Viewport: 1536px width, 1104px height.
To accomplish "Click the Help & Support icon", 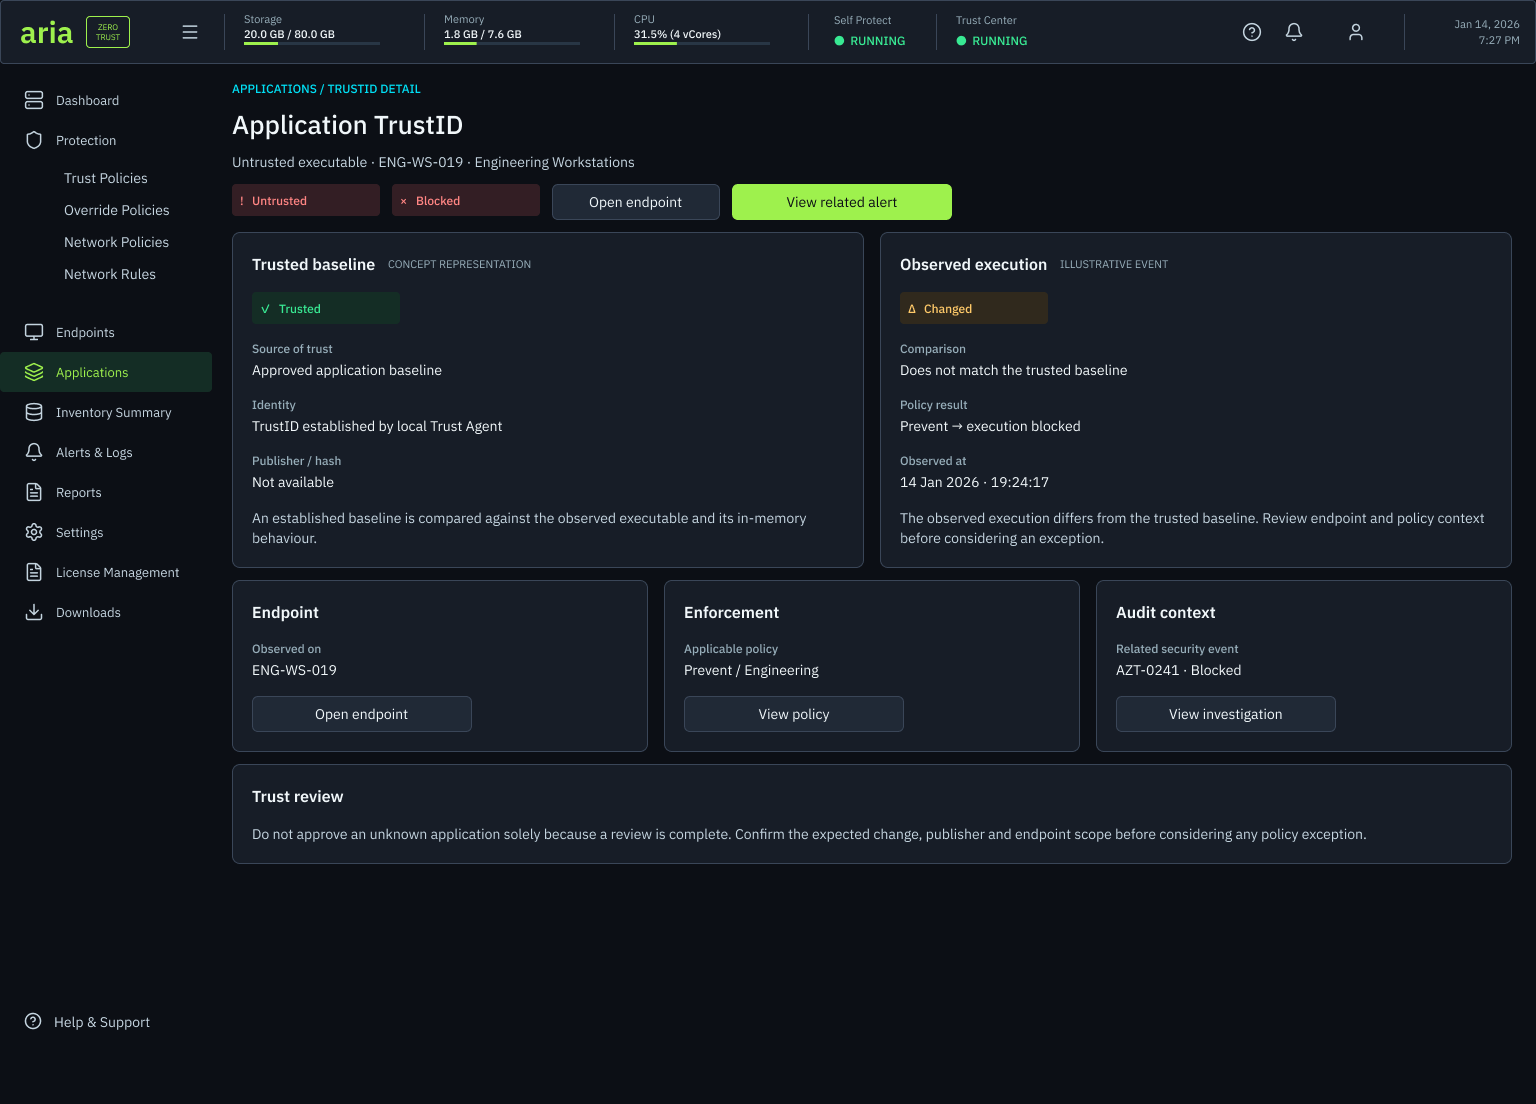I will coord(33,1022).
